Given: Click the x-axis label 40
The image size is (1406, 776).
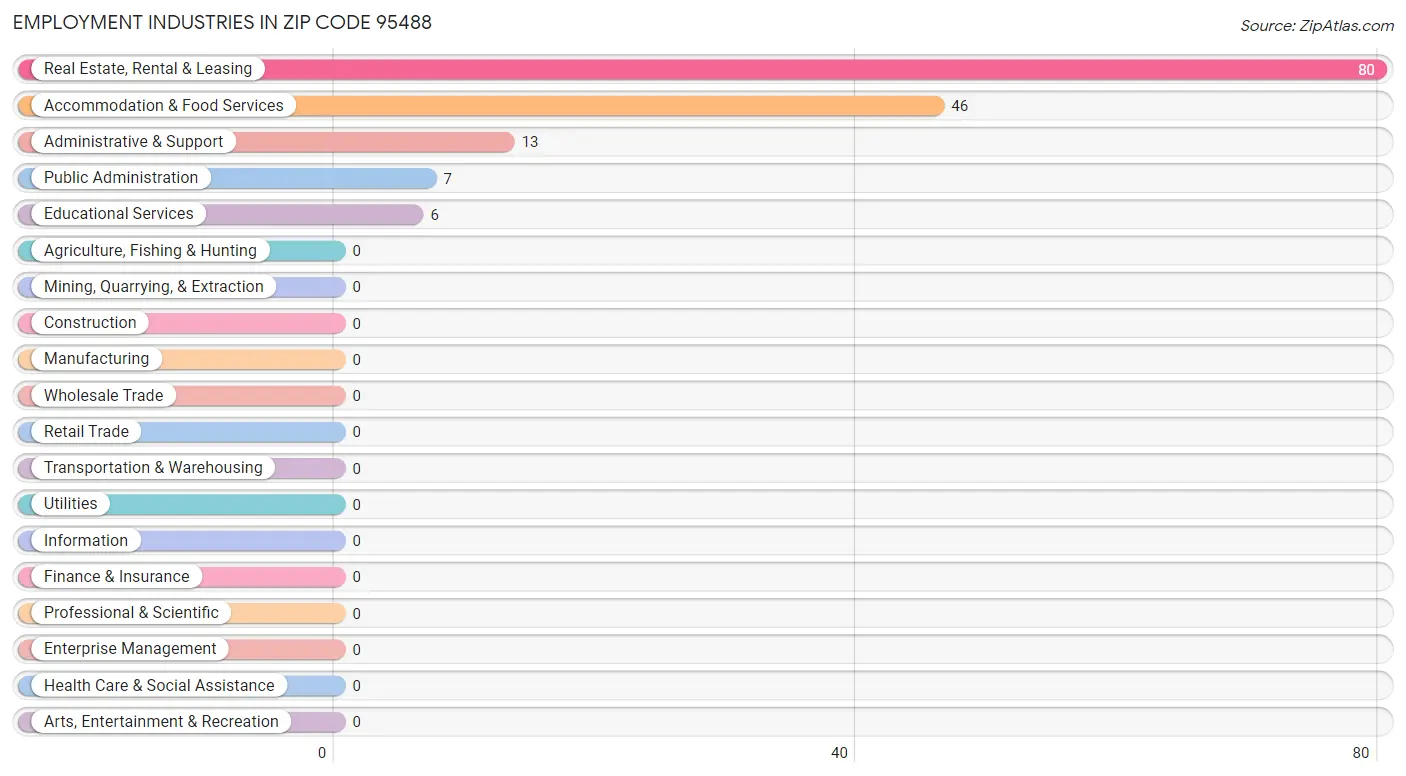Looking at the screenshot, I should (840, 753).
